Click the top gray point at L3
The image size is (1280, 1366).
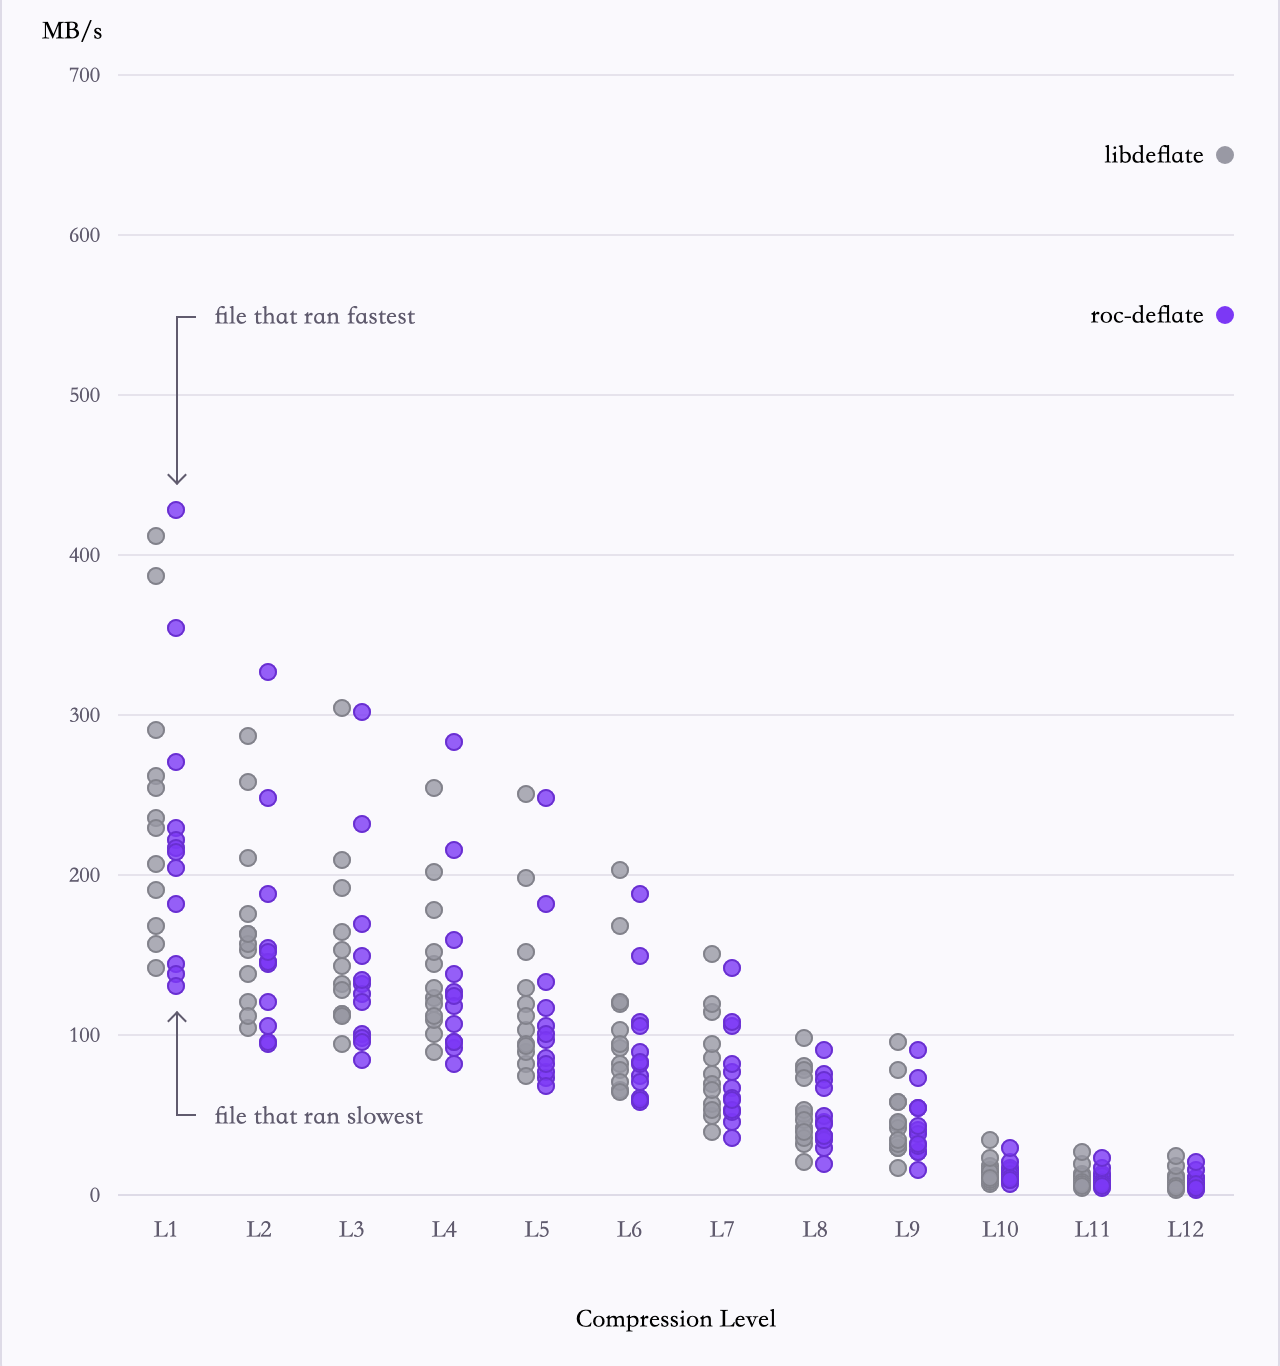tap(342, 708)
